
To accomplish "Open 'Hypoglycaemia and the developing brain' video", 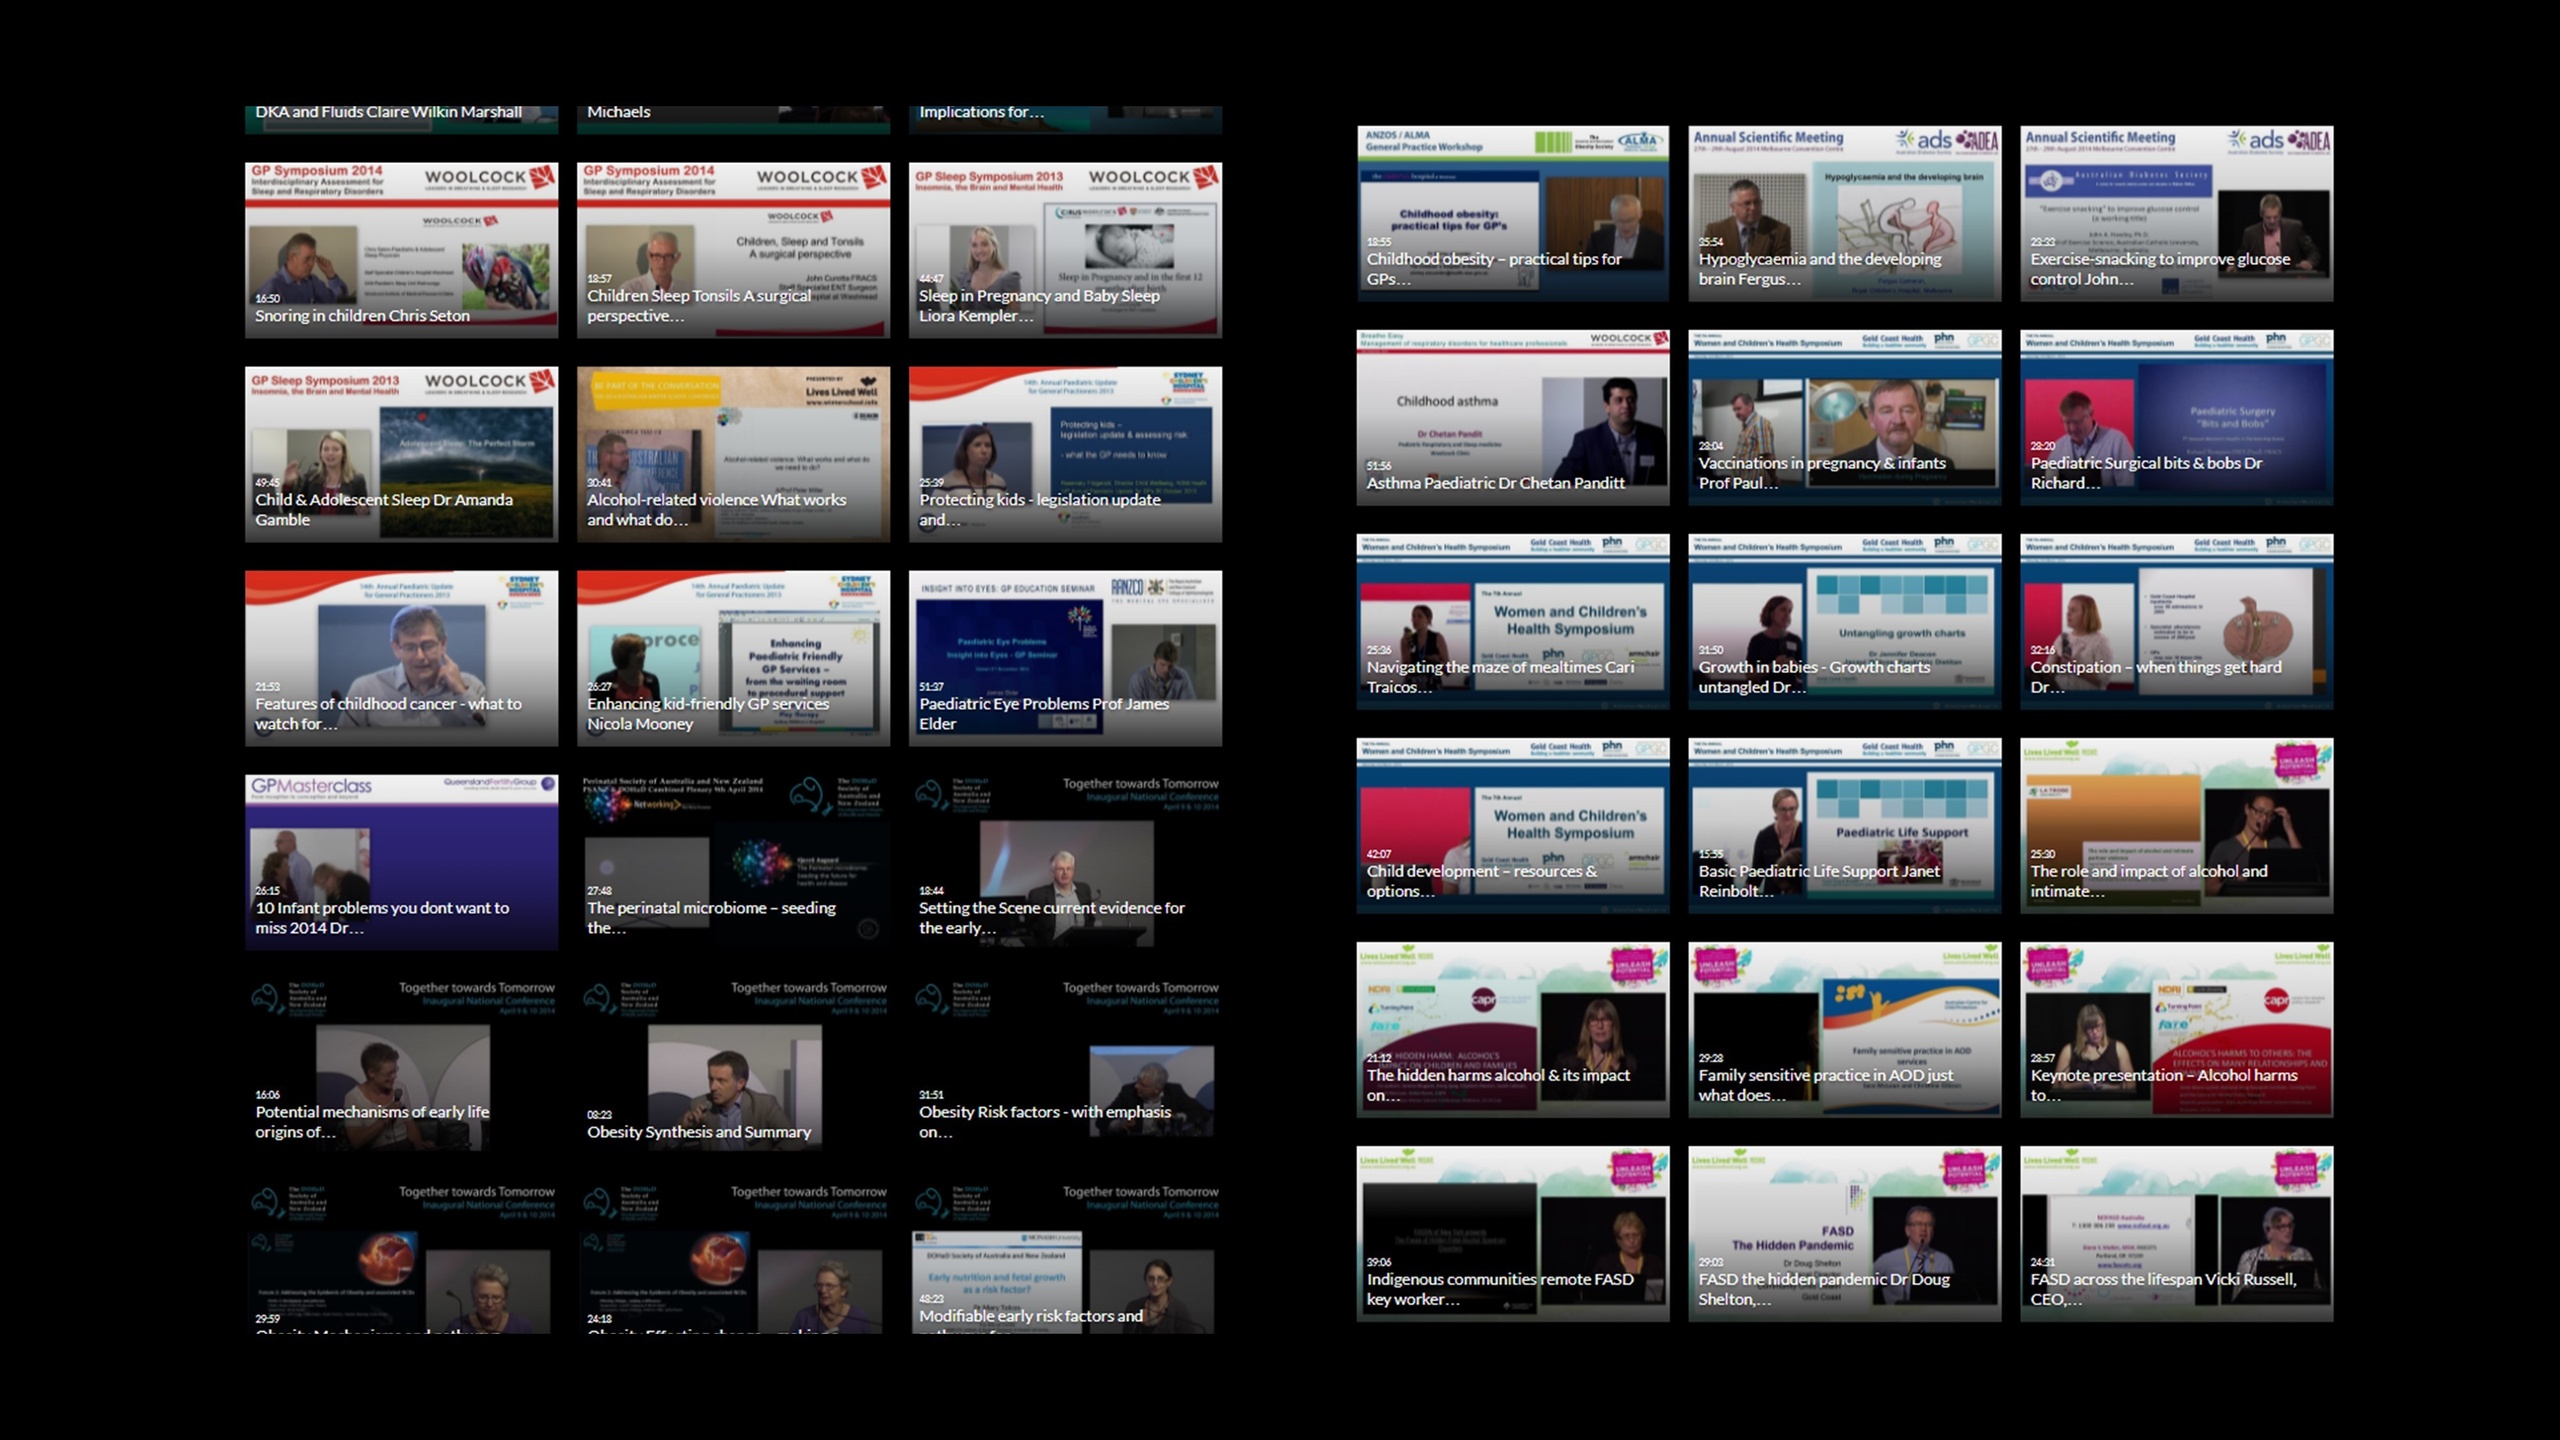I will (1844, 213).
